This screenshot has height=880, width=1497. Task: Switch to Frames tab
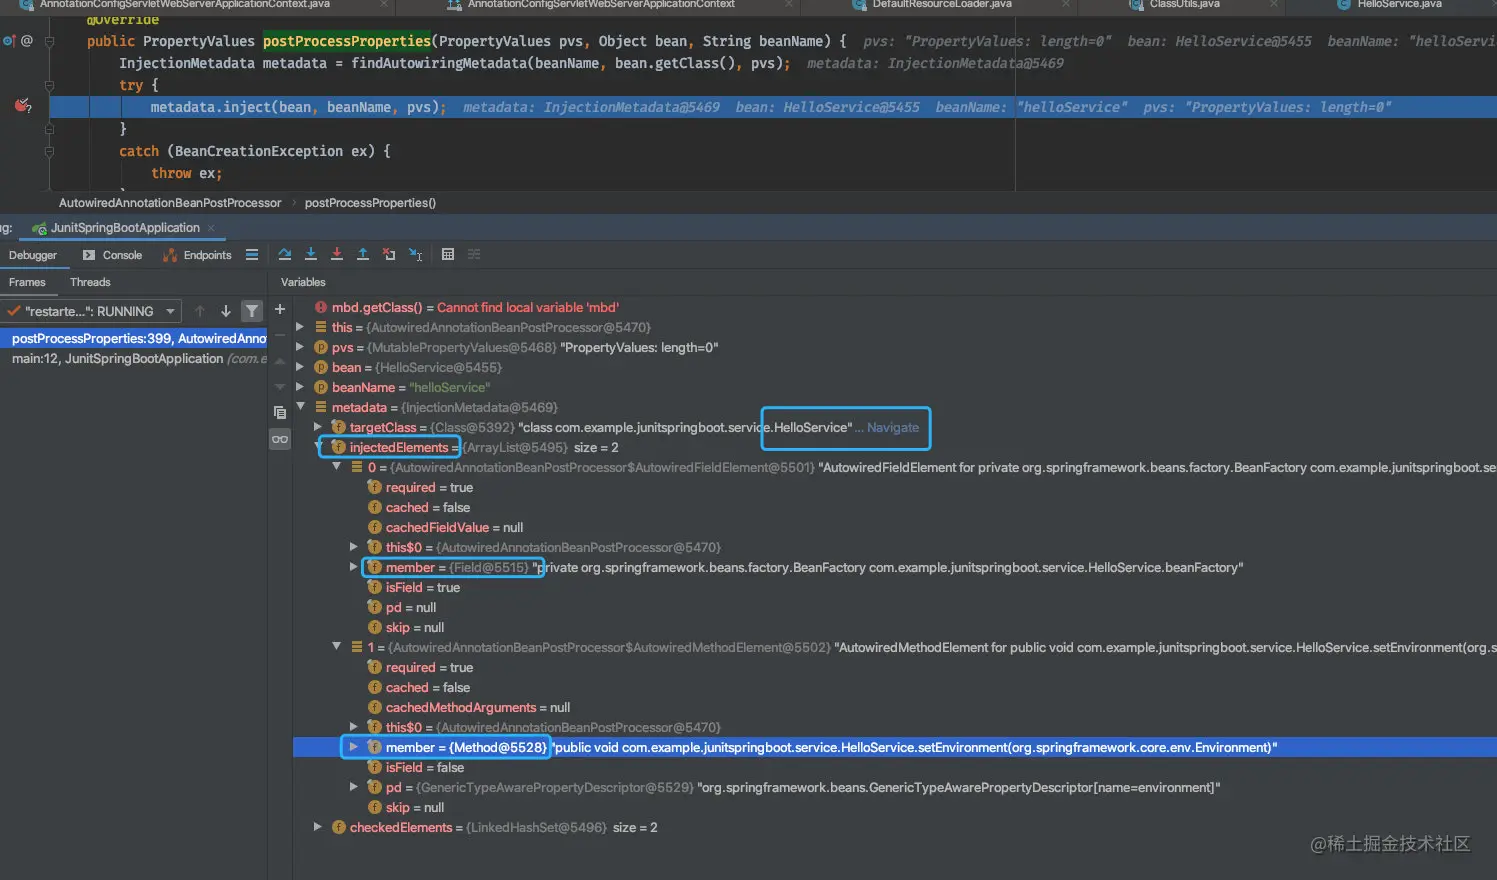28,282
